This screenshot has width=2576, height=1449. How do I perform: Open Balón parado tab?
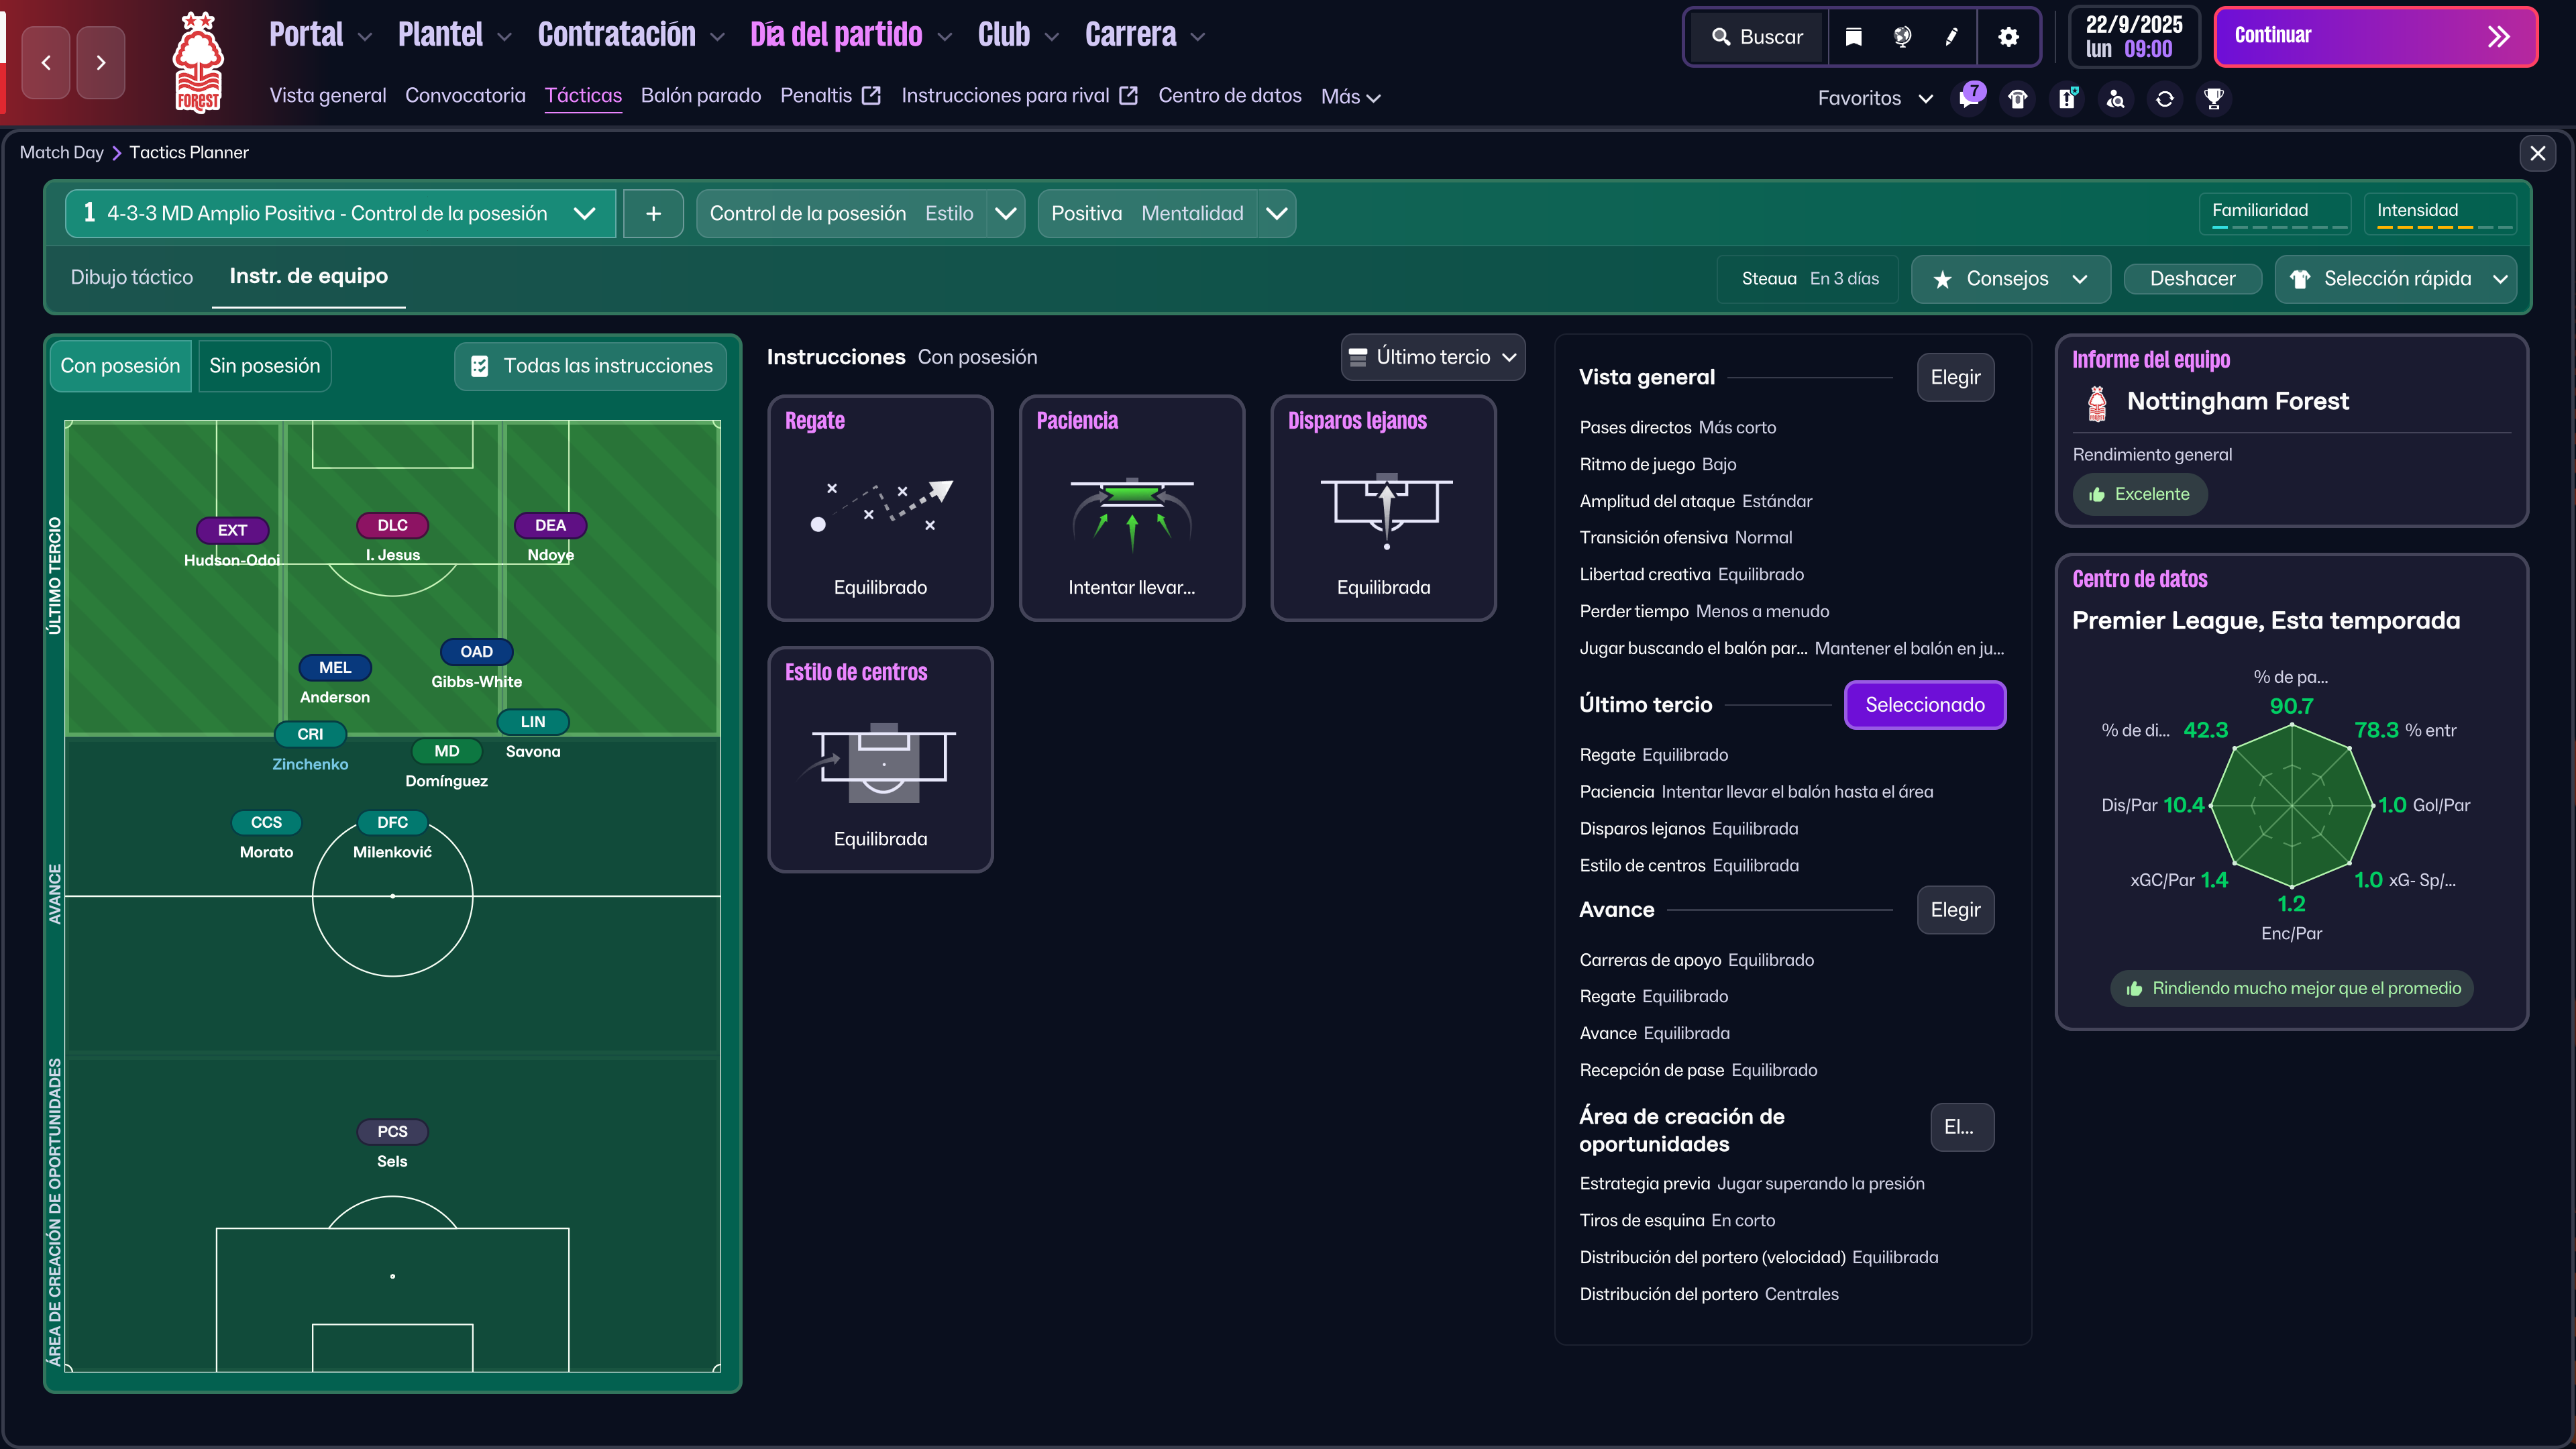tap(700, 96)
